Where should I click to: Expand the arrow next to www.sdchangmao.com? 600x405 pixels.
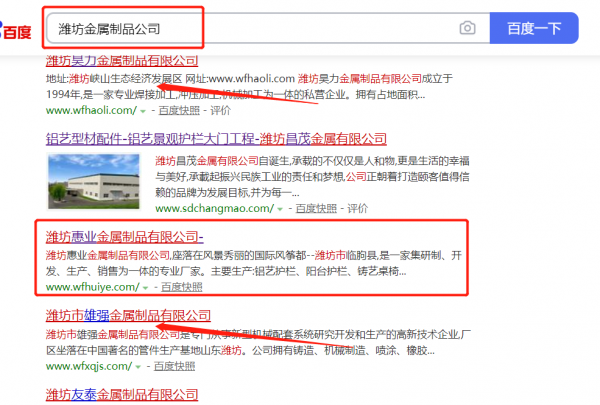(x=281, y=208)
